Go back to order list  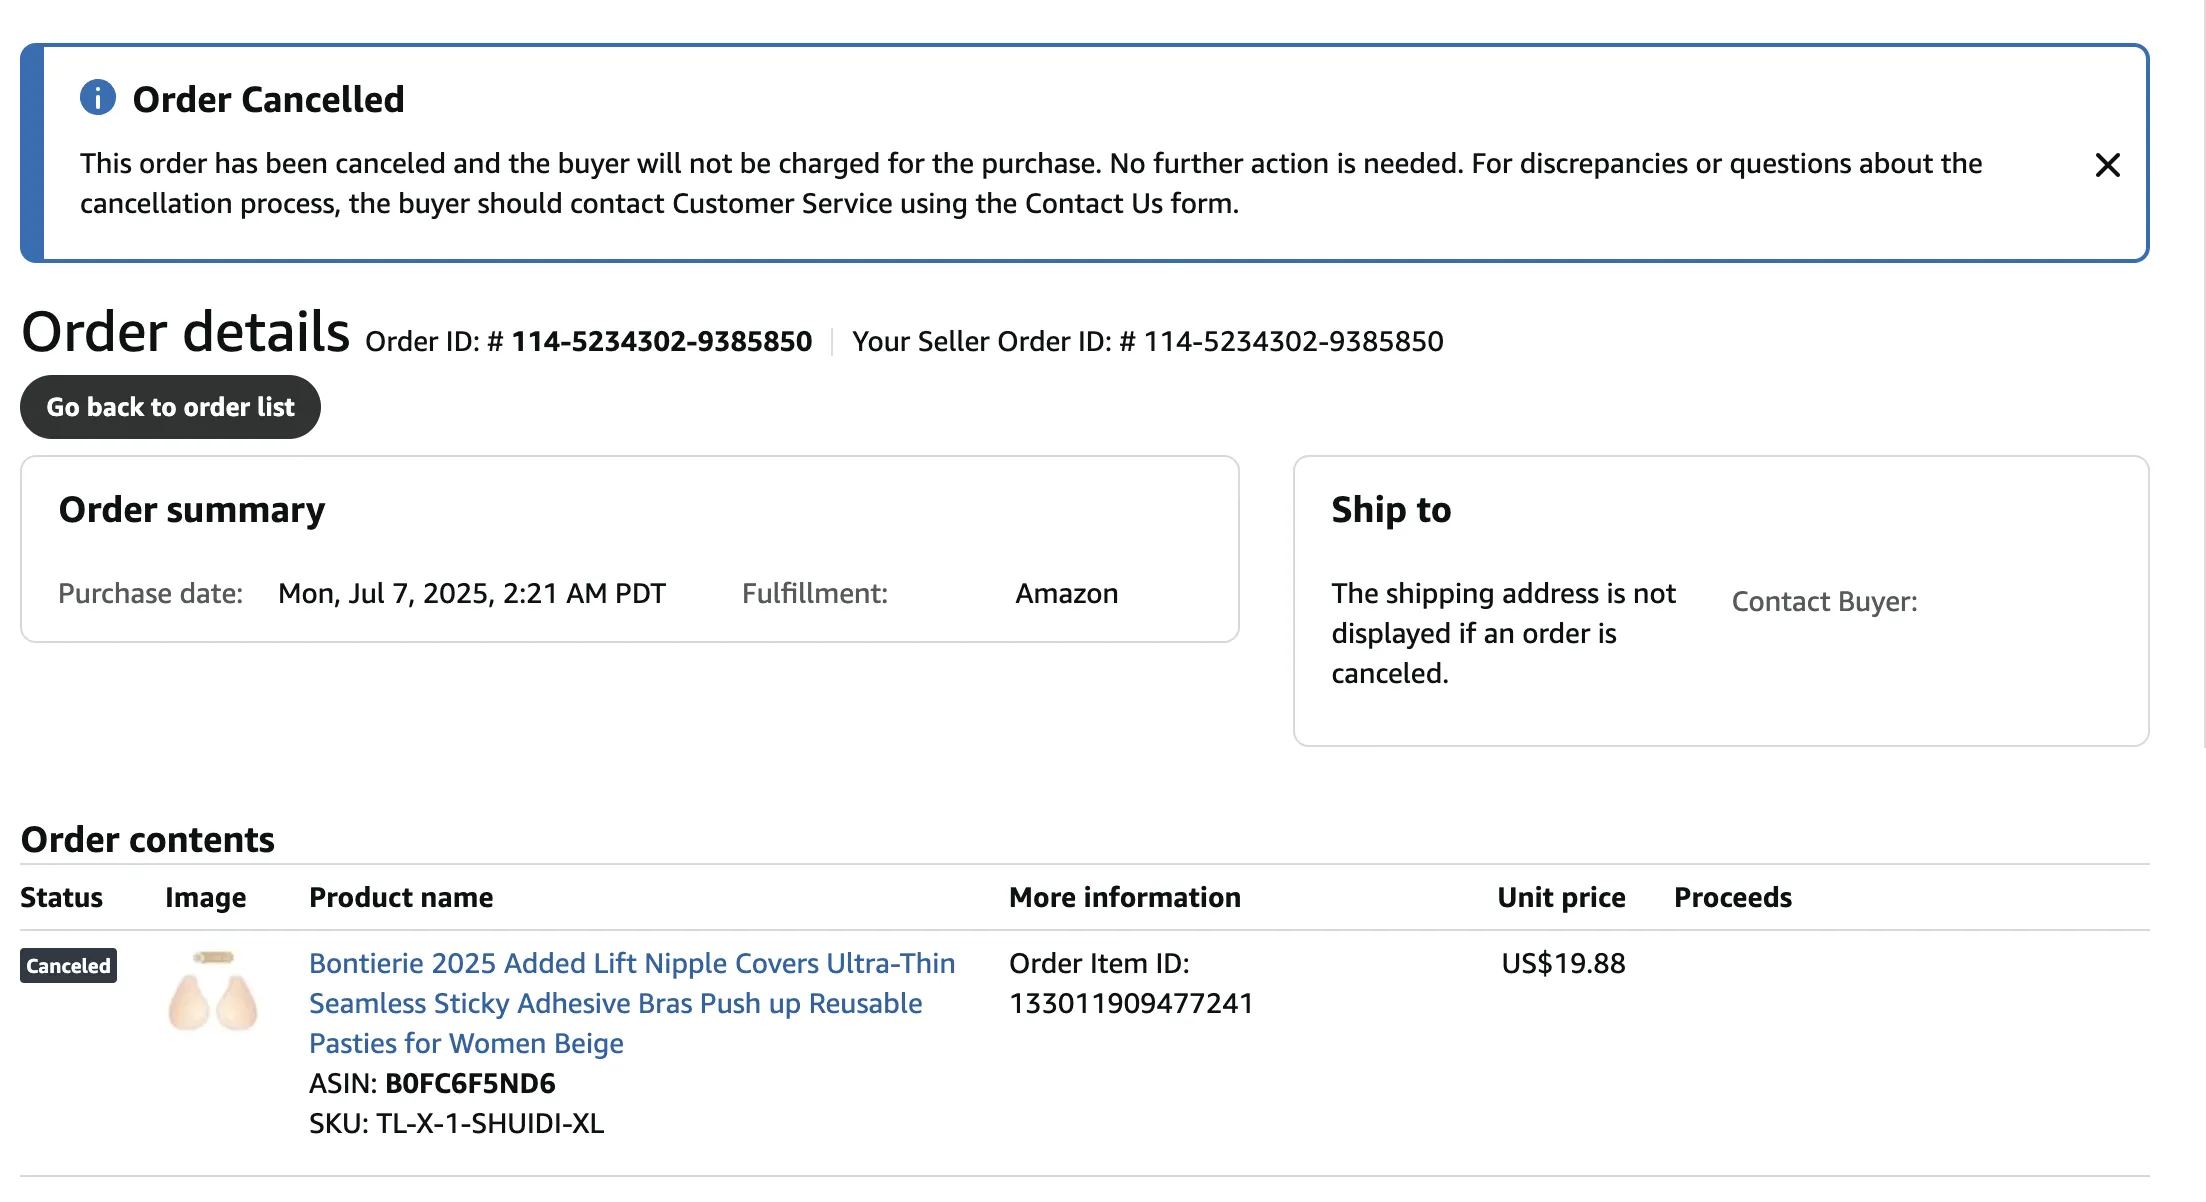170,407
